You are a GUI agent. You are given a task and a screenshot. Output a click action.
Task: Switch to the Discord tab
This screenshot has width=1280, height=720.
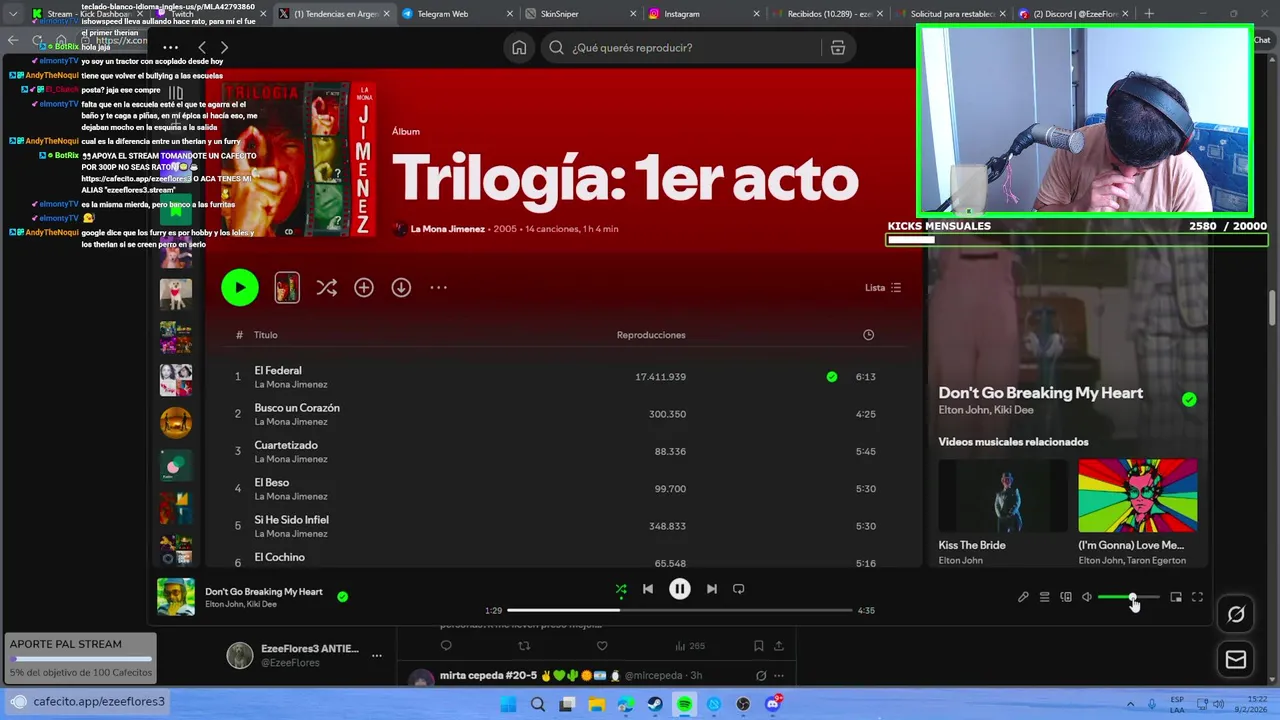click(x=1075, y=14)
